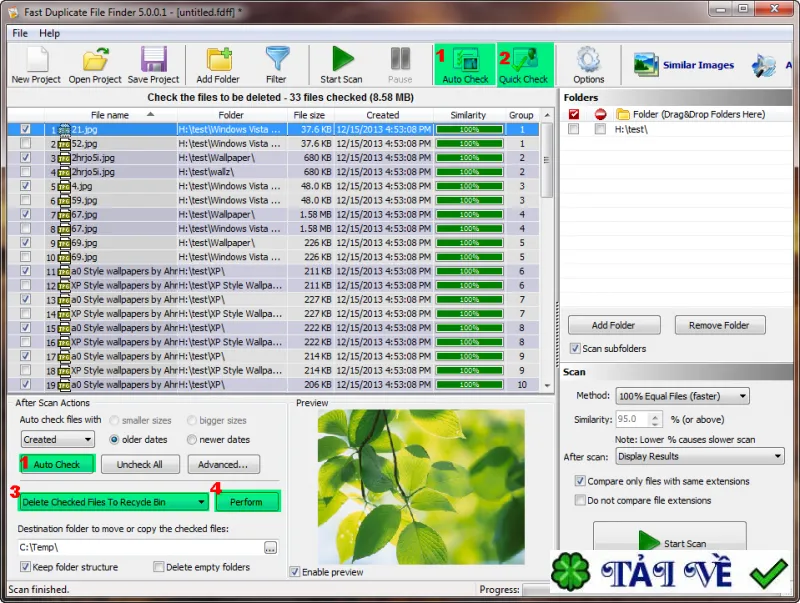Screen dimensions: 800x603
Task: Open the Help menu
Action: (x=49, y=33)
